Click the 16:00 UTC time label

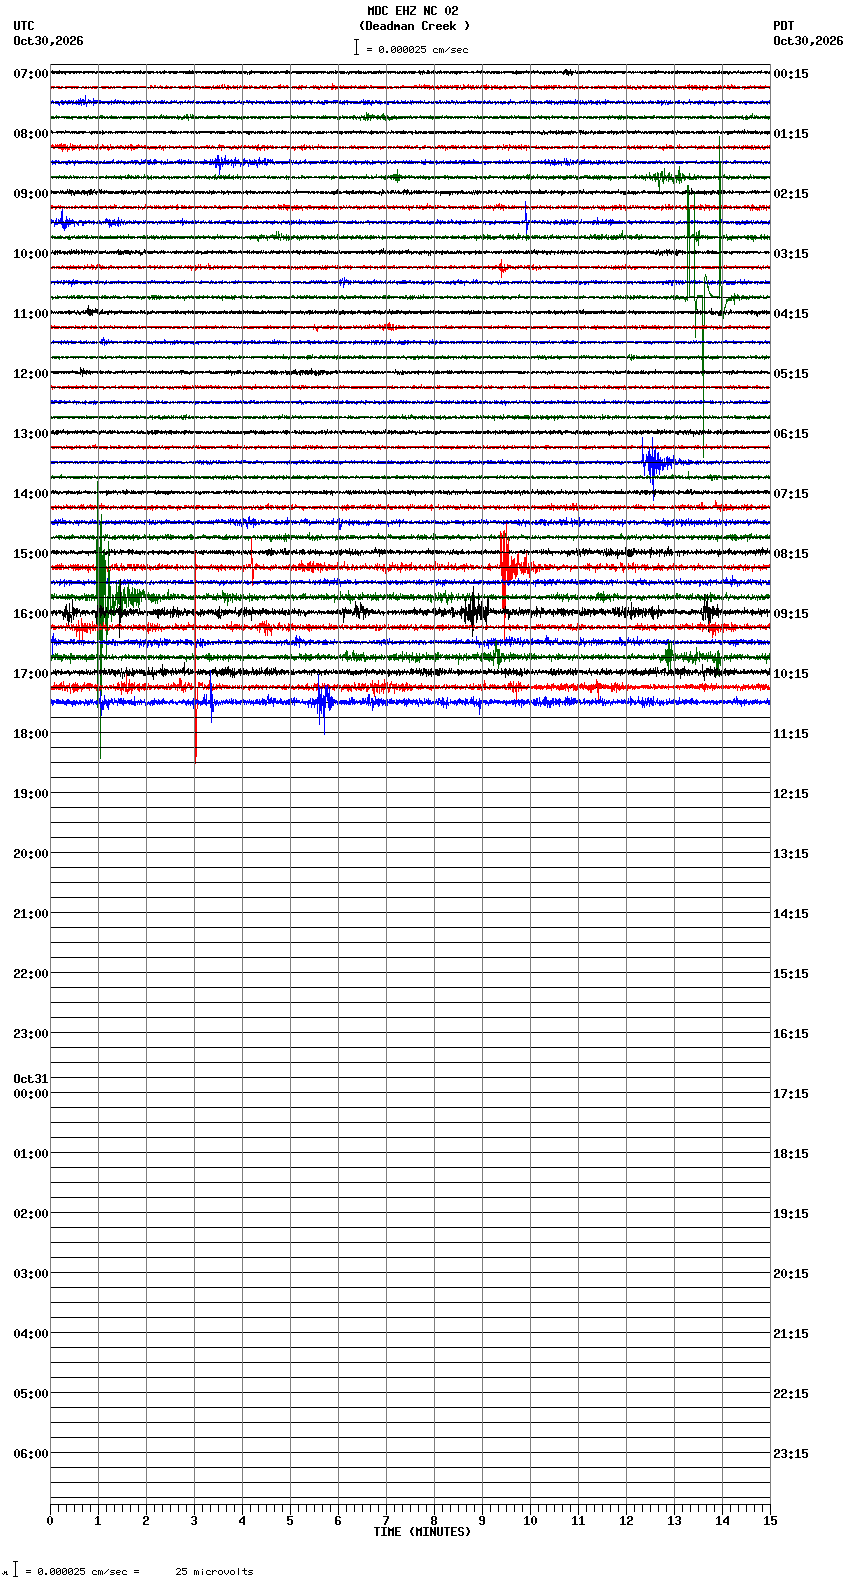tap(31, 613)
